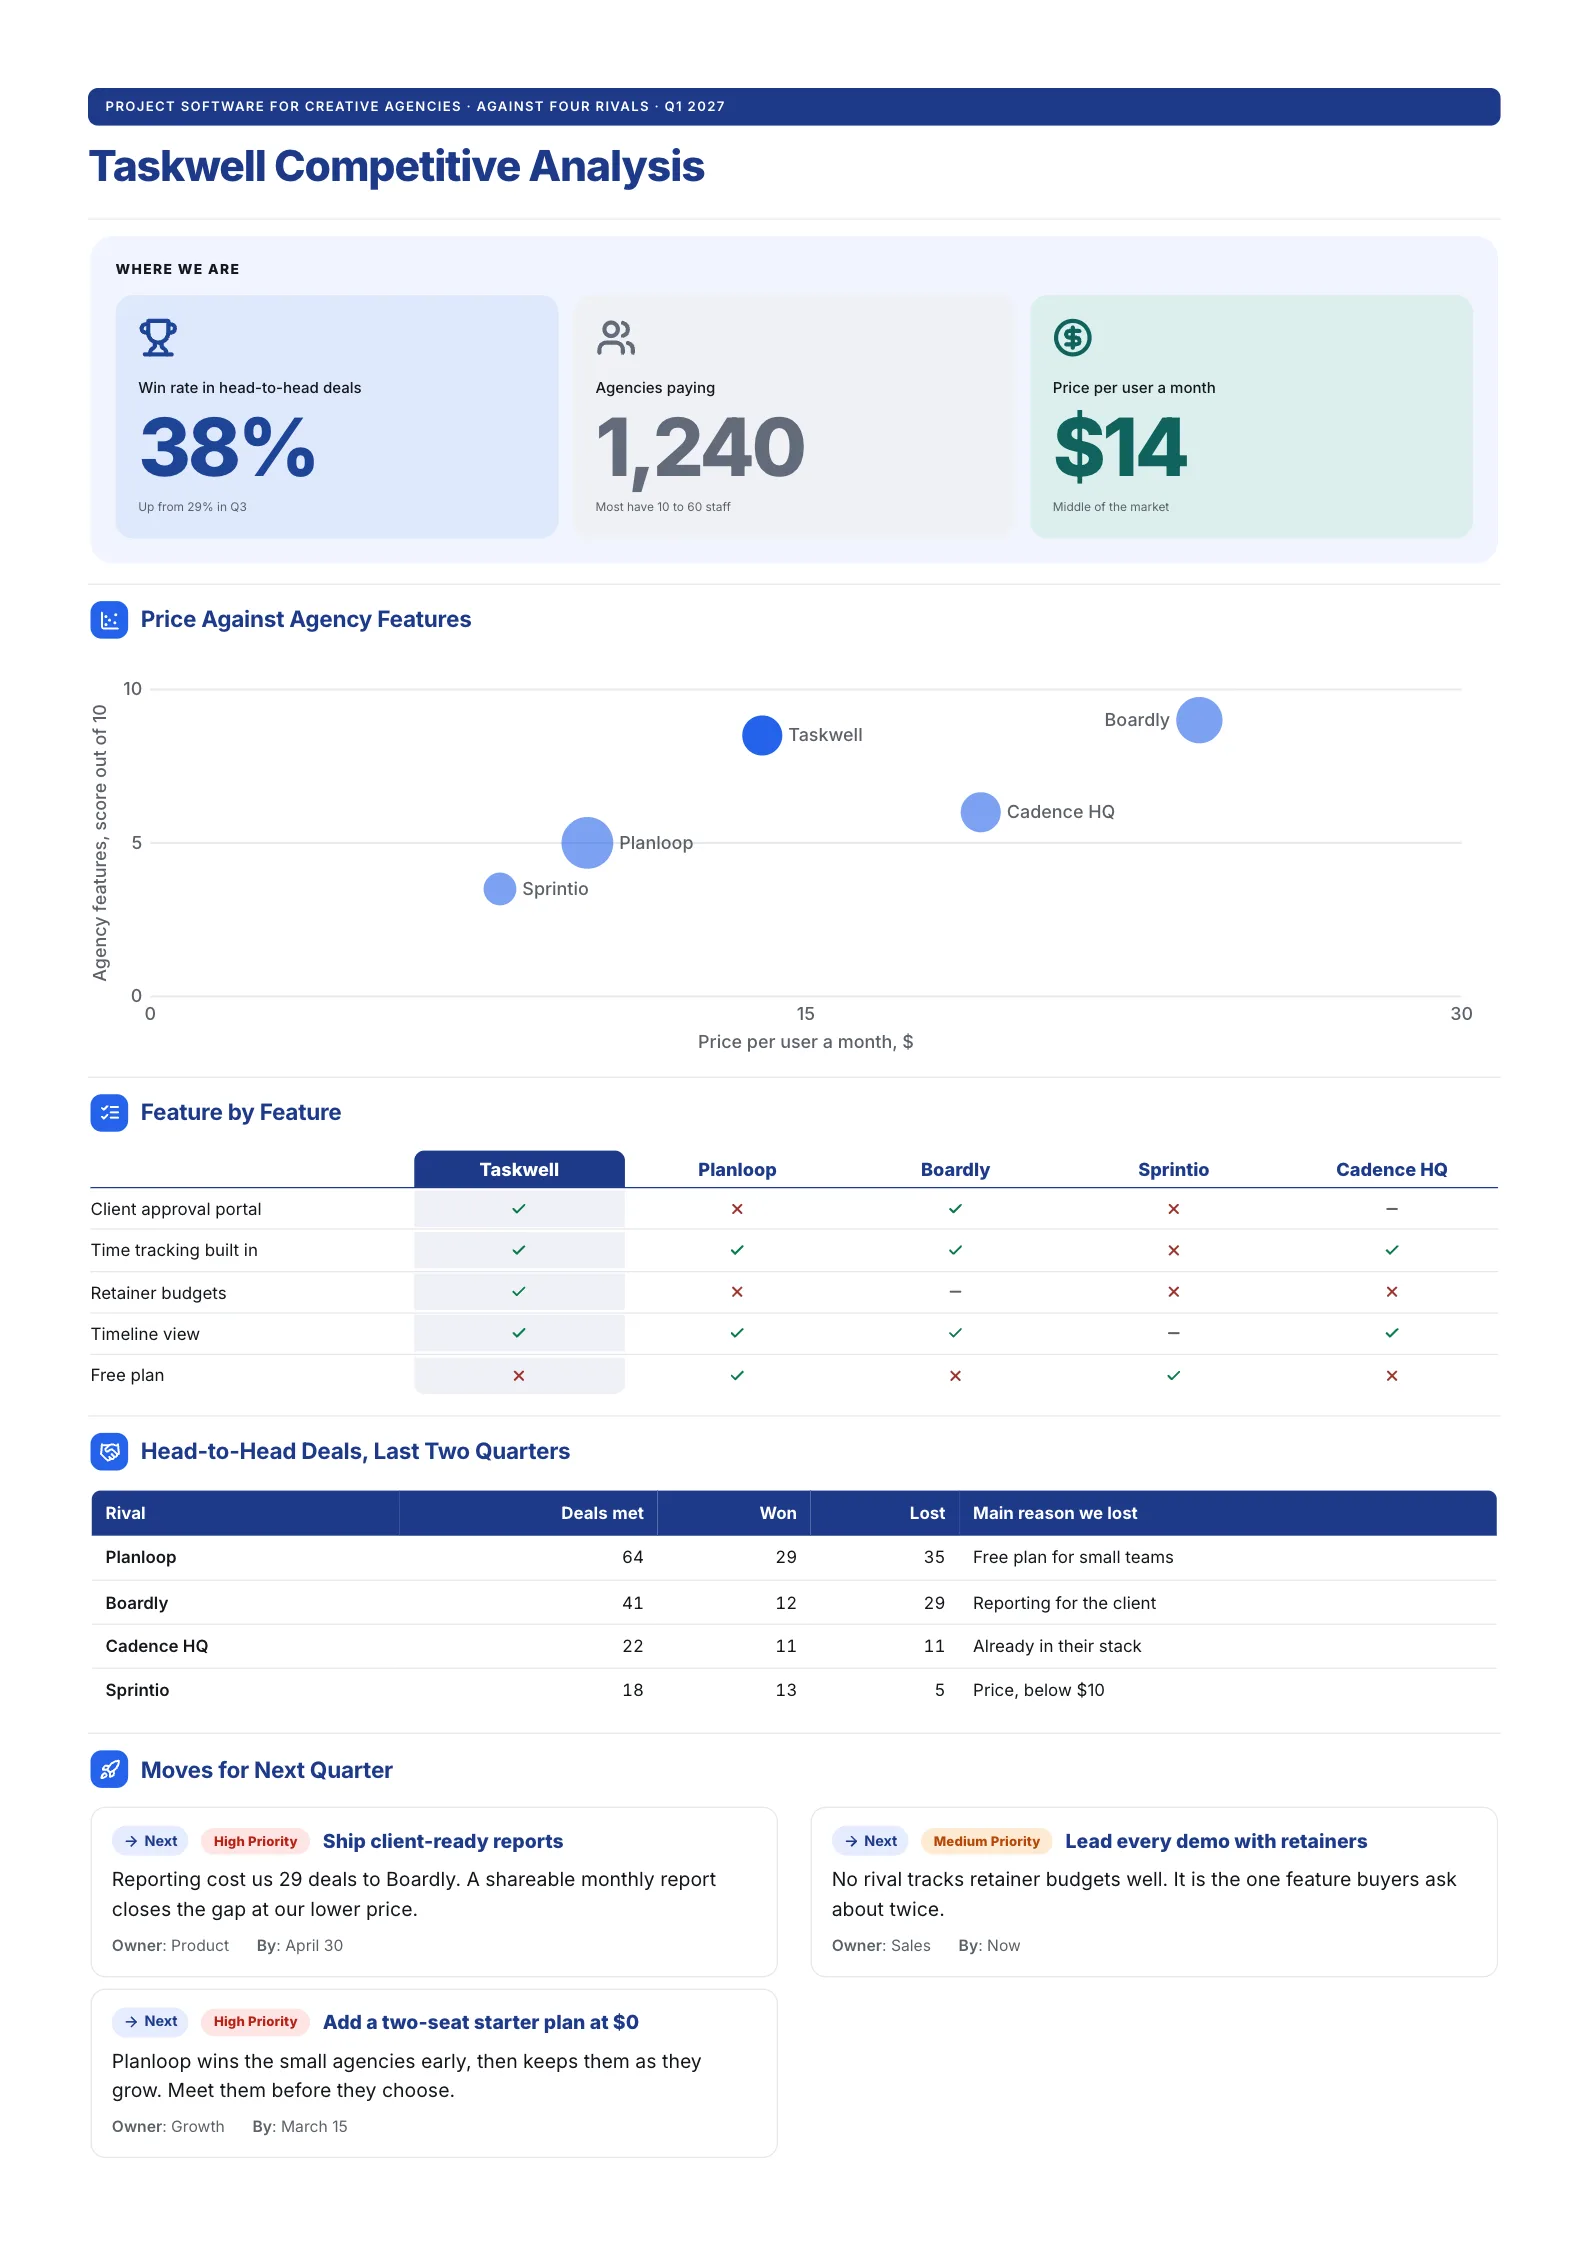Open the Ship client-ready reports heading
This screenshot has width=1588, height=2246.
click(x=443, y=1841)
